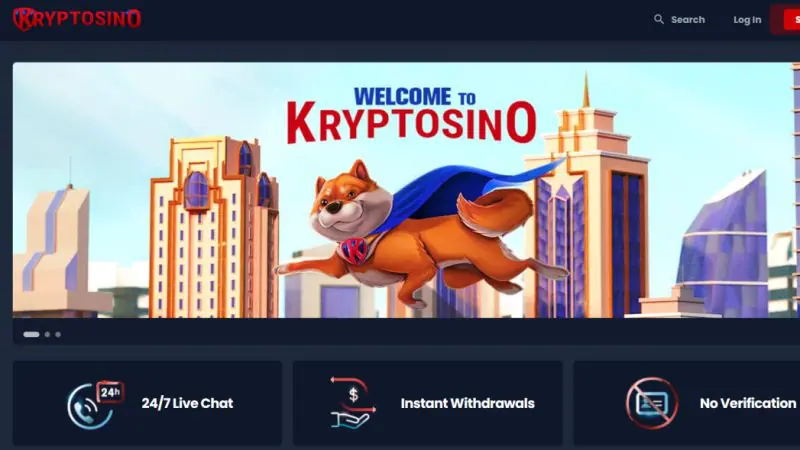This screenshot has height=450, width=800.
Task: Click the dollar hand withdrawals icon
Action: (353, 403)
